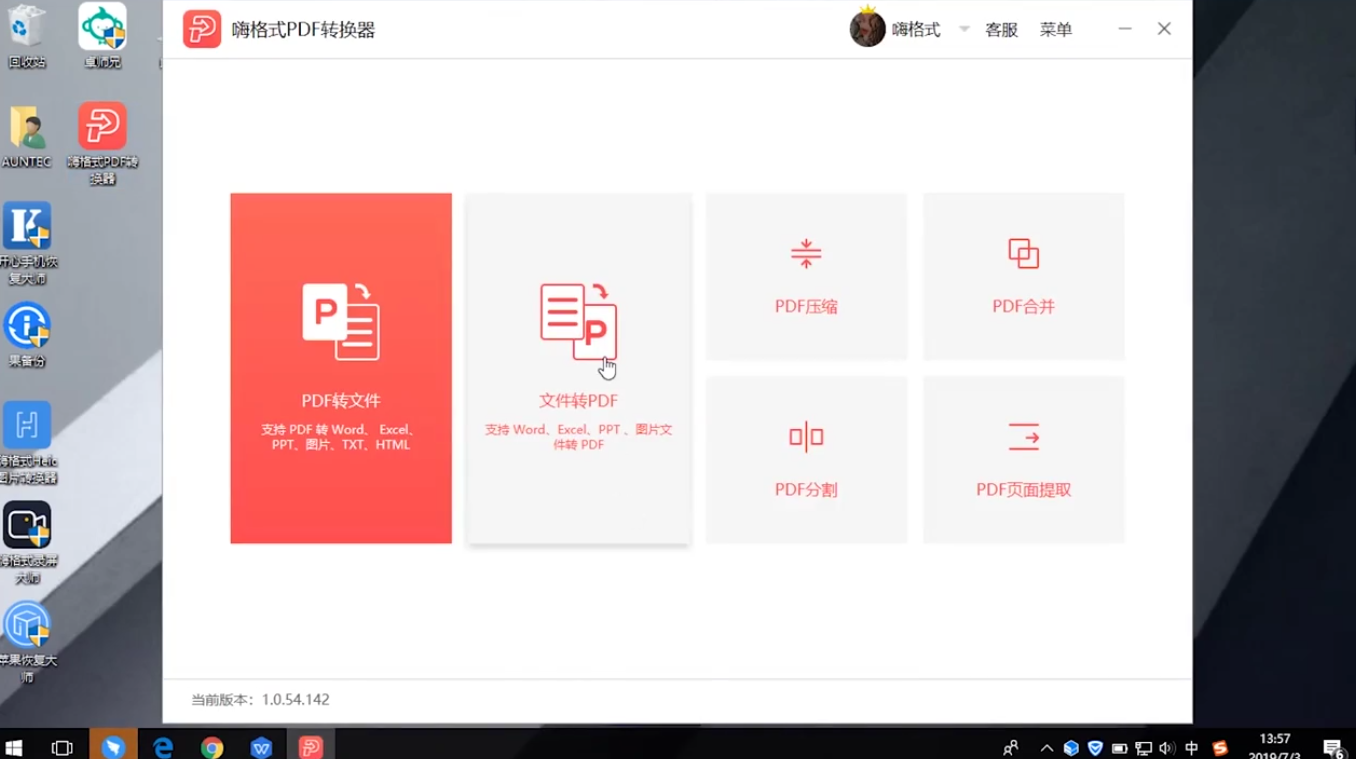Image resolution: width=1356 pixels, height=759 pixels.
Task: Click the PDF分割 split icon
Action: 806,437
